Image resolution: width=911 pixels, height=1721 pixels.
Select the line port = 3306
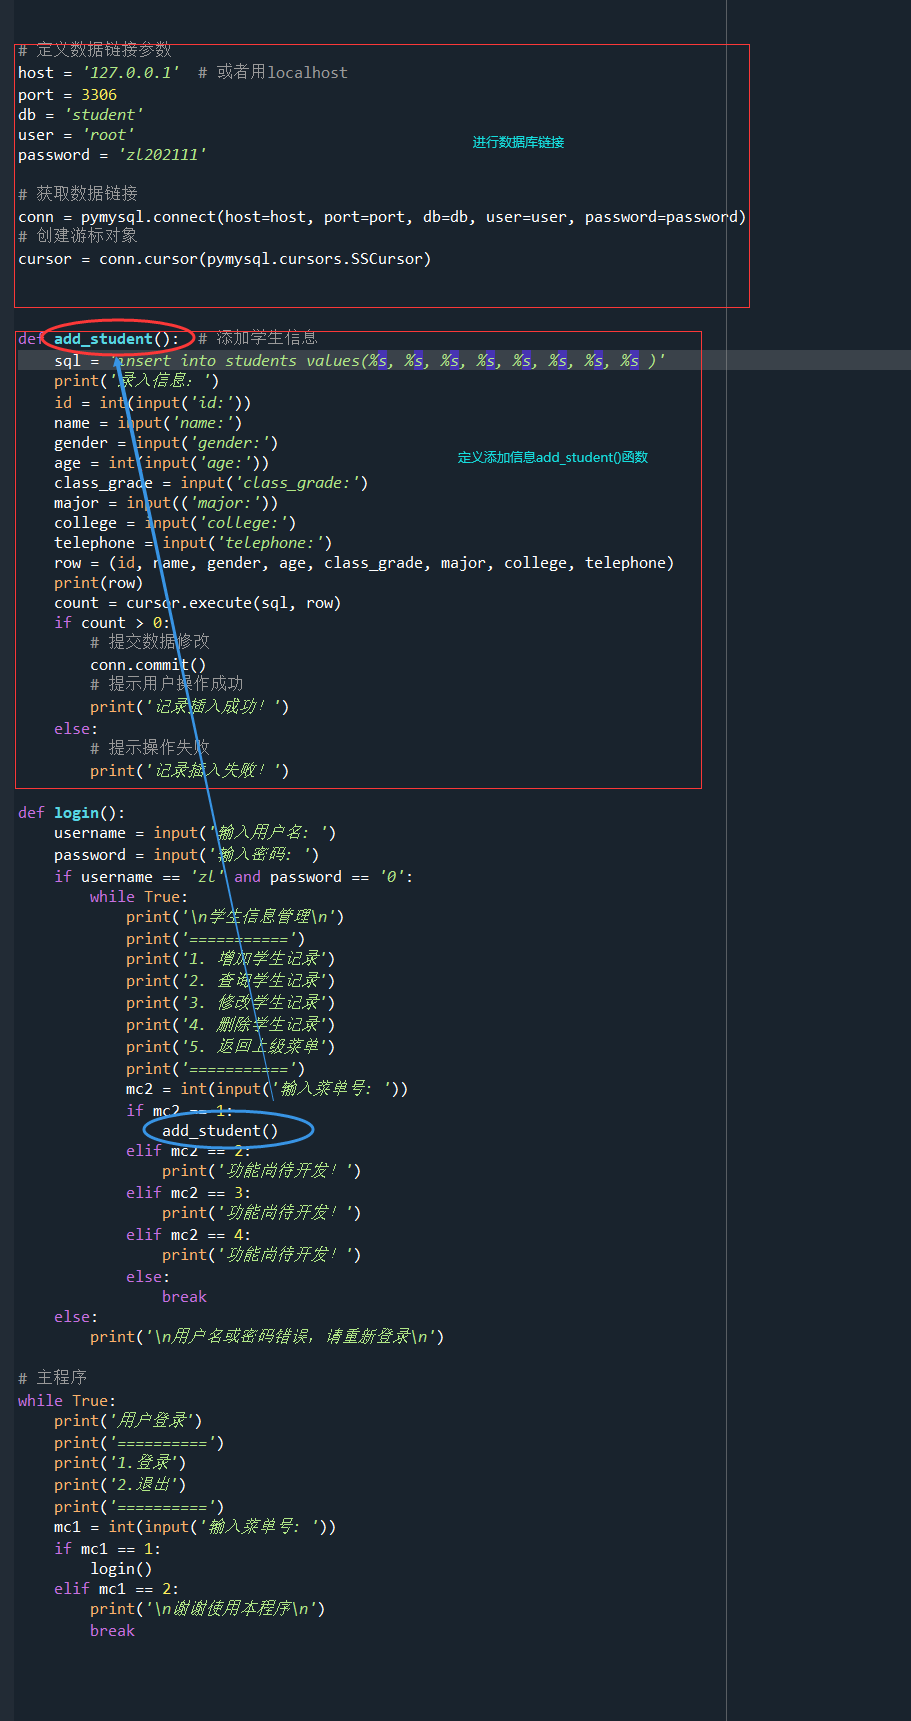(67, 95)
